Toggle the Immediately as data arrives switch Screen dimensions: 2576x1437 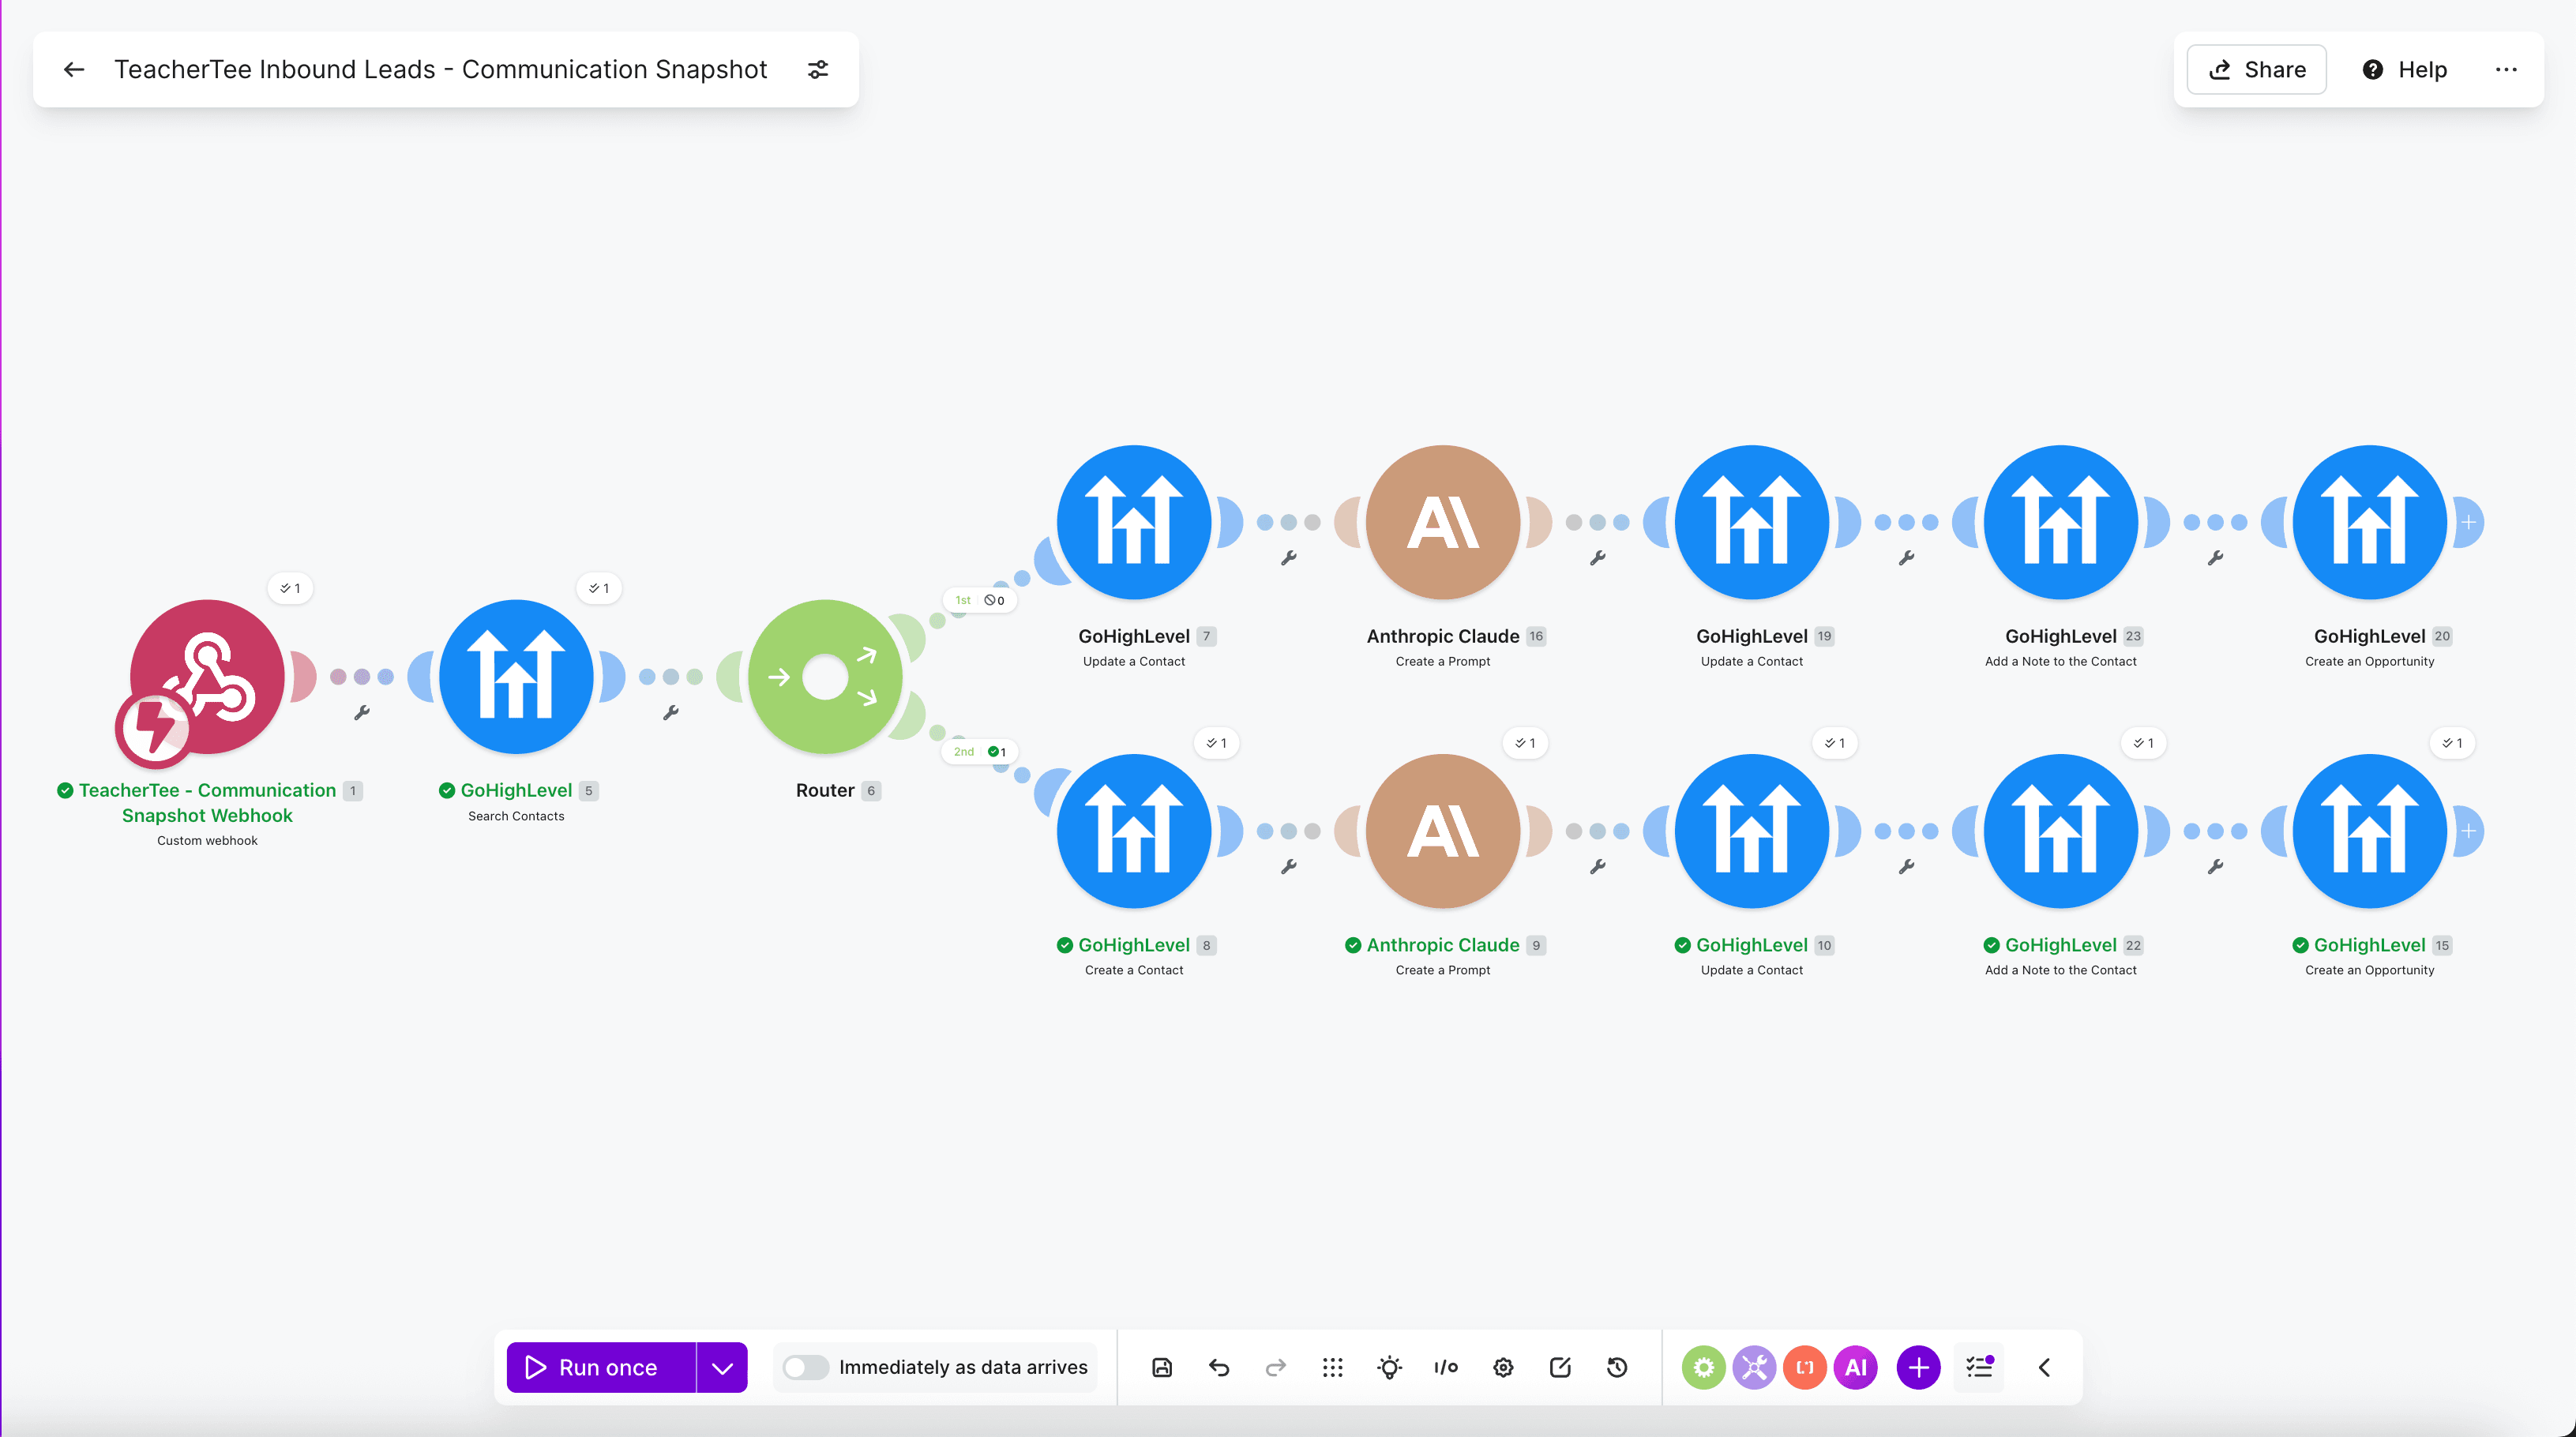805,1367
